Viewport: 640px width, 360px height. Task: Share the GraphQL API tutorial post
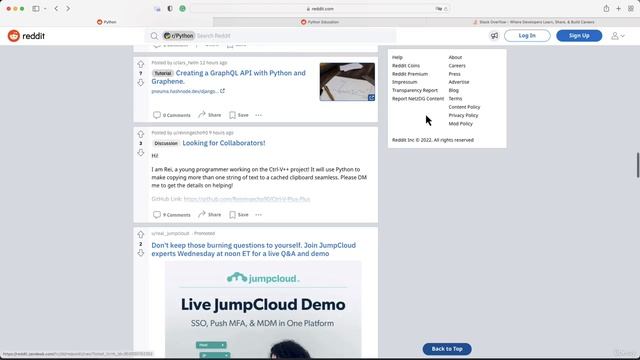pyautogui.click(x=210, y=115)
